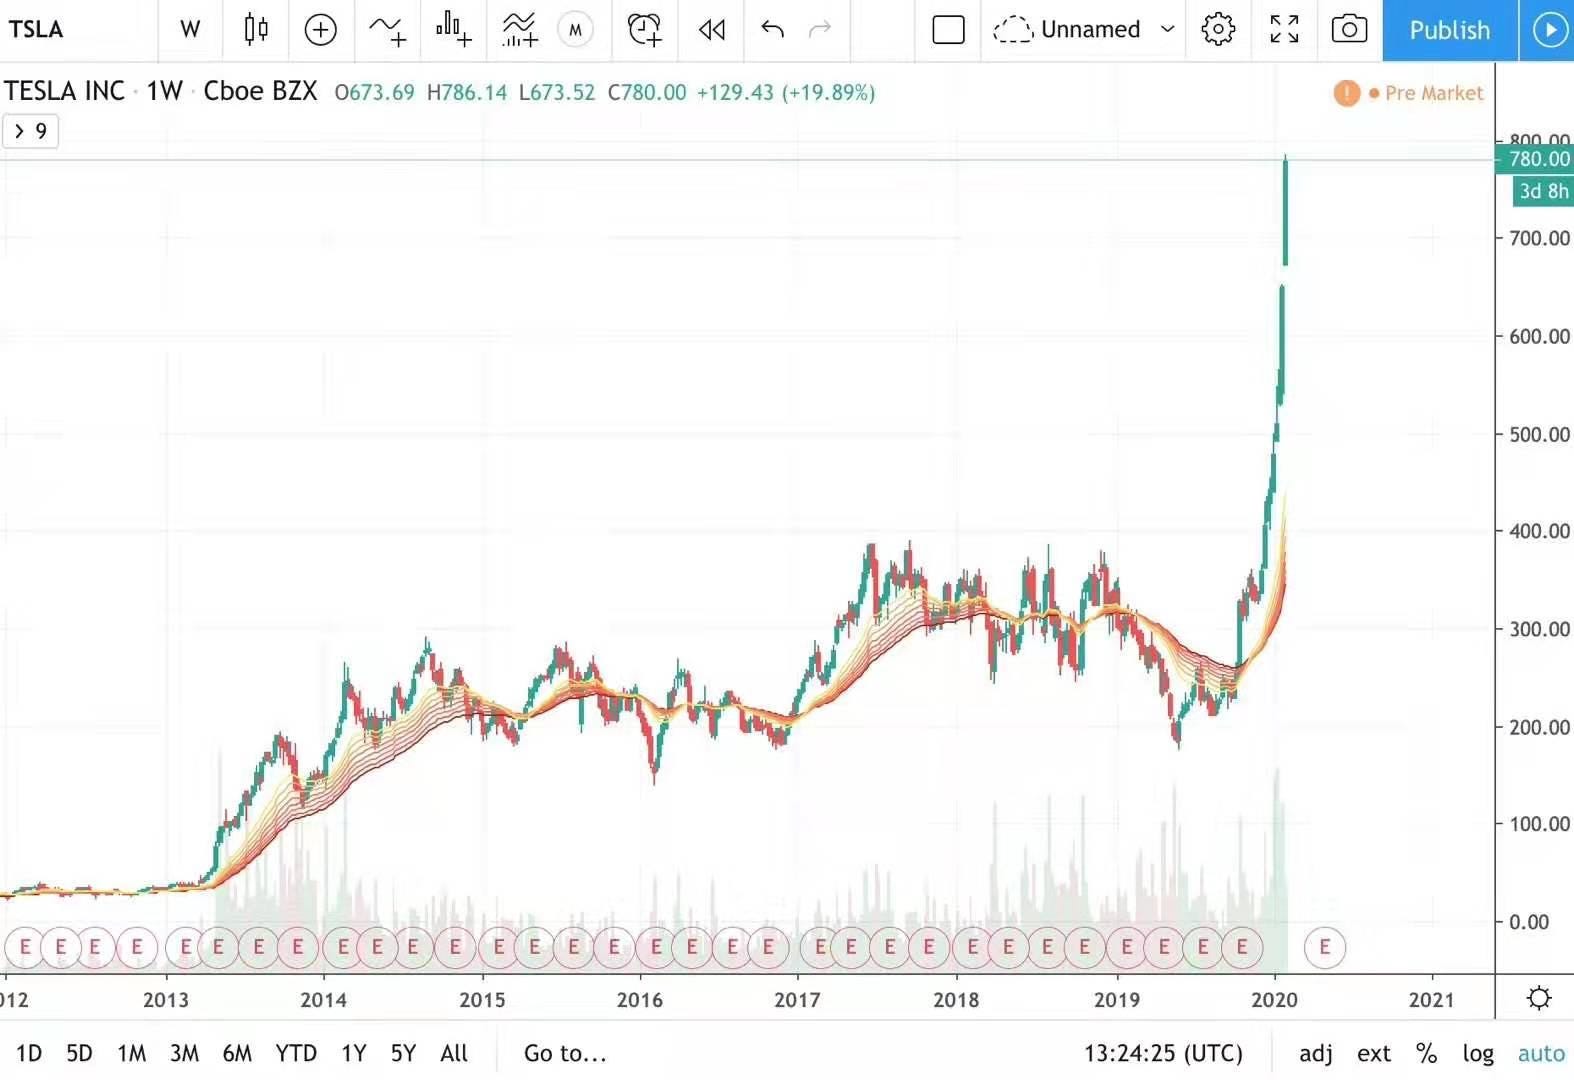
Task: Select the 3M time range
Action: pyautogui.click(x=184, y=1053)
